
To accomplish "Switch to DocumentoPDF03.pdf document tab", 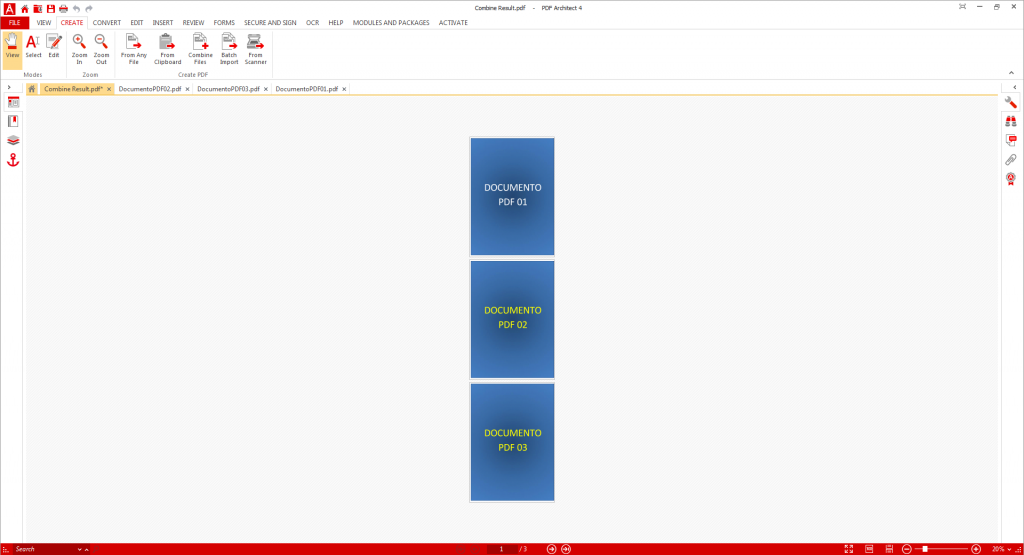I will click(228, 89).
